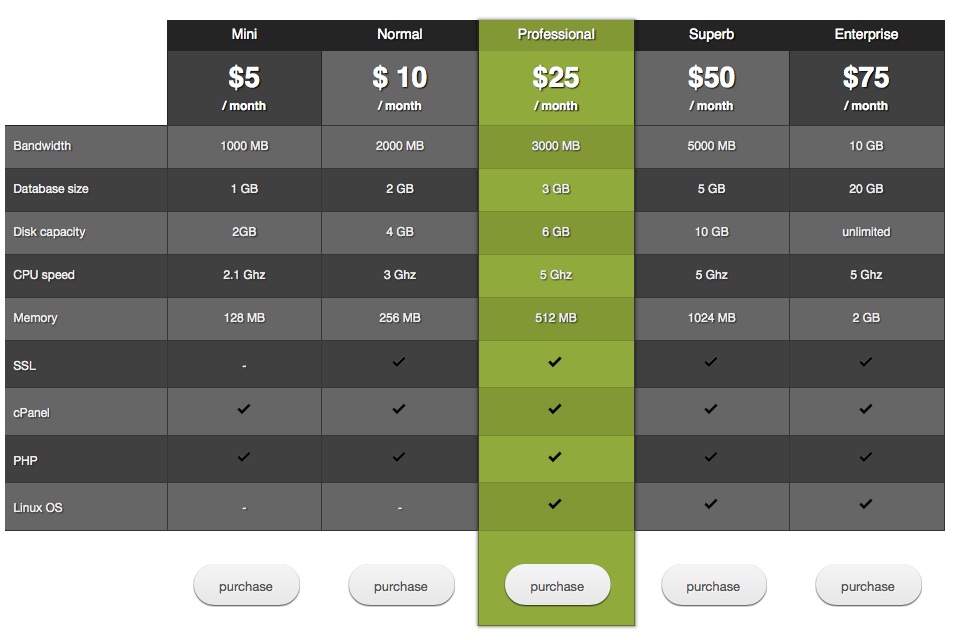
Task: Select the Professional plan header
Action: (556, 35)
